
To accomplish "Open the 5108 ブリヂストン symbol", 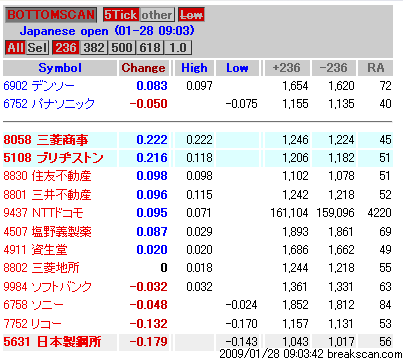I will 53,158.
